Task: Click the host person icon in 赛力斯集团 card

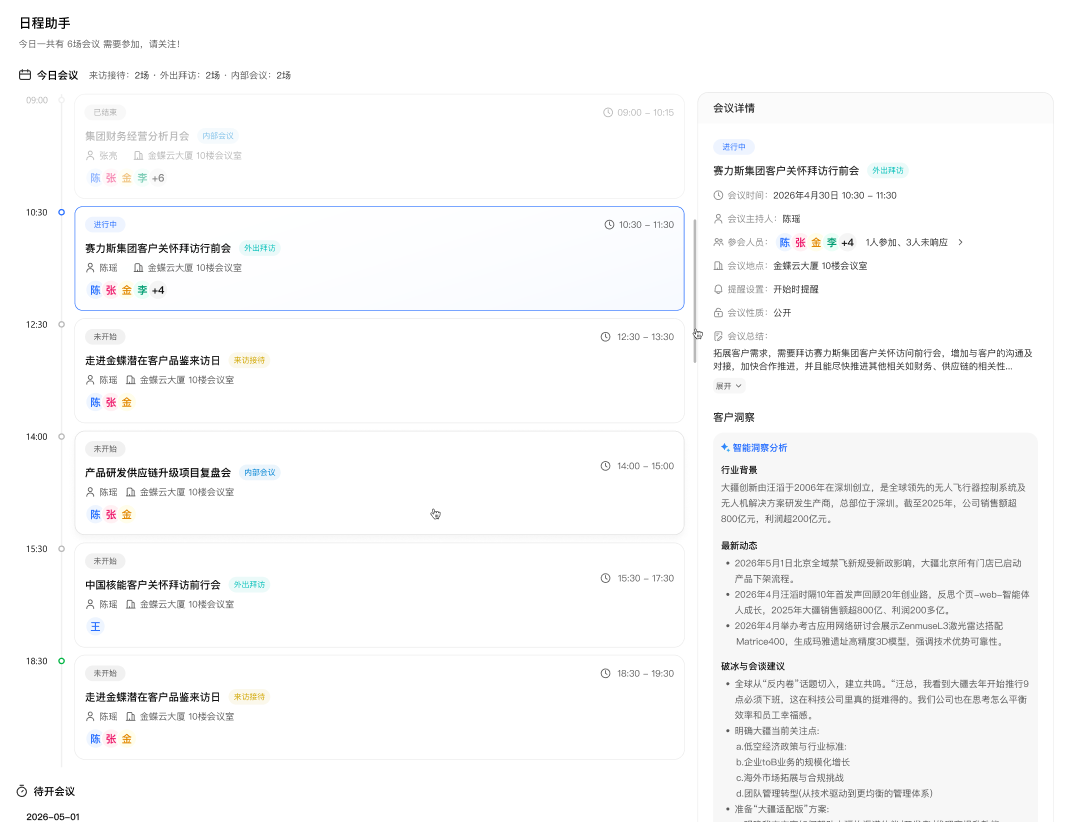Action: coord(90,267)
